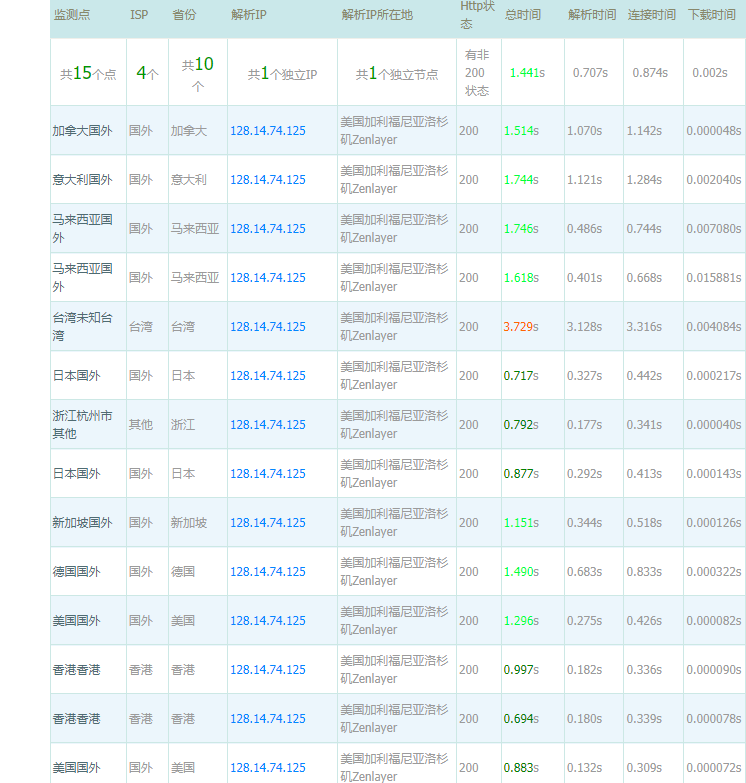746x783 pixels.
Task: Click the ISP column header
Action: [x=139, y=16]
